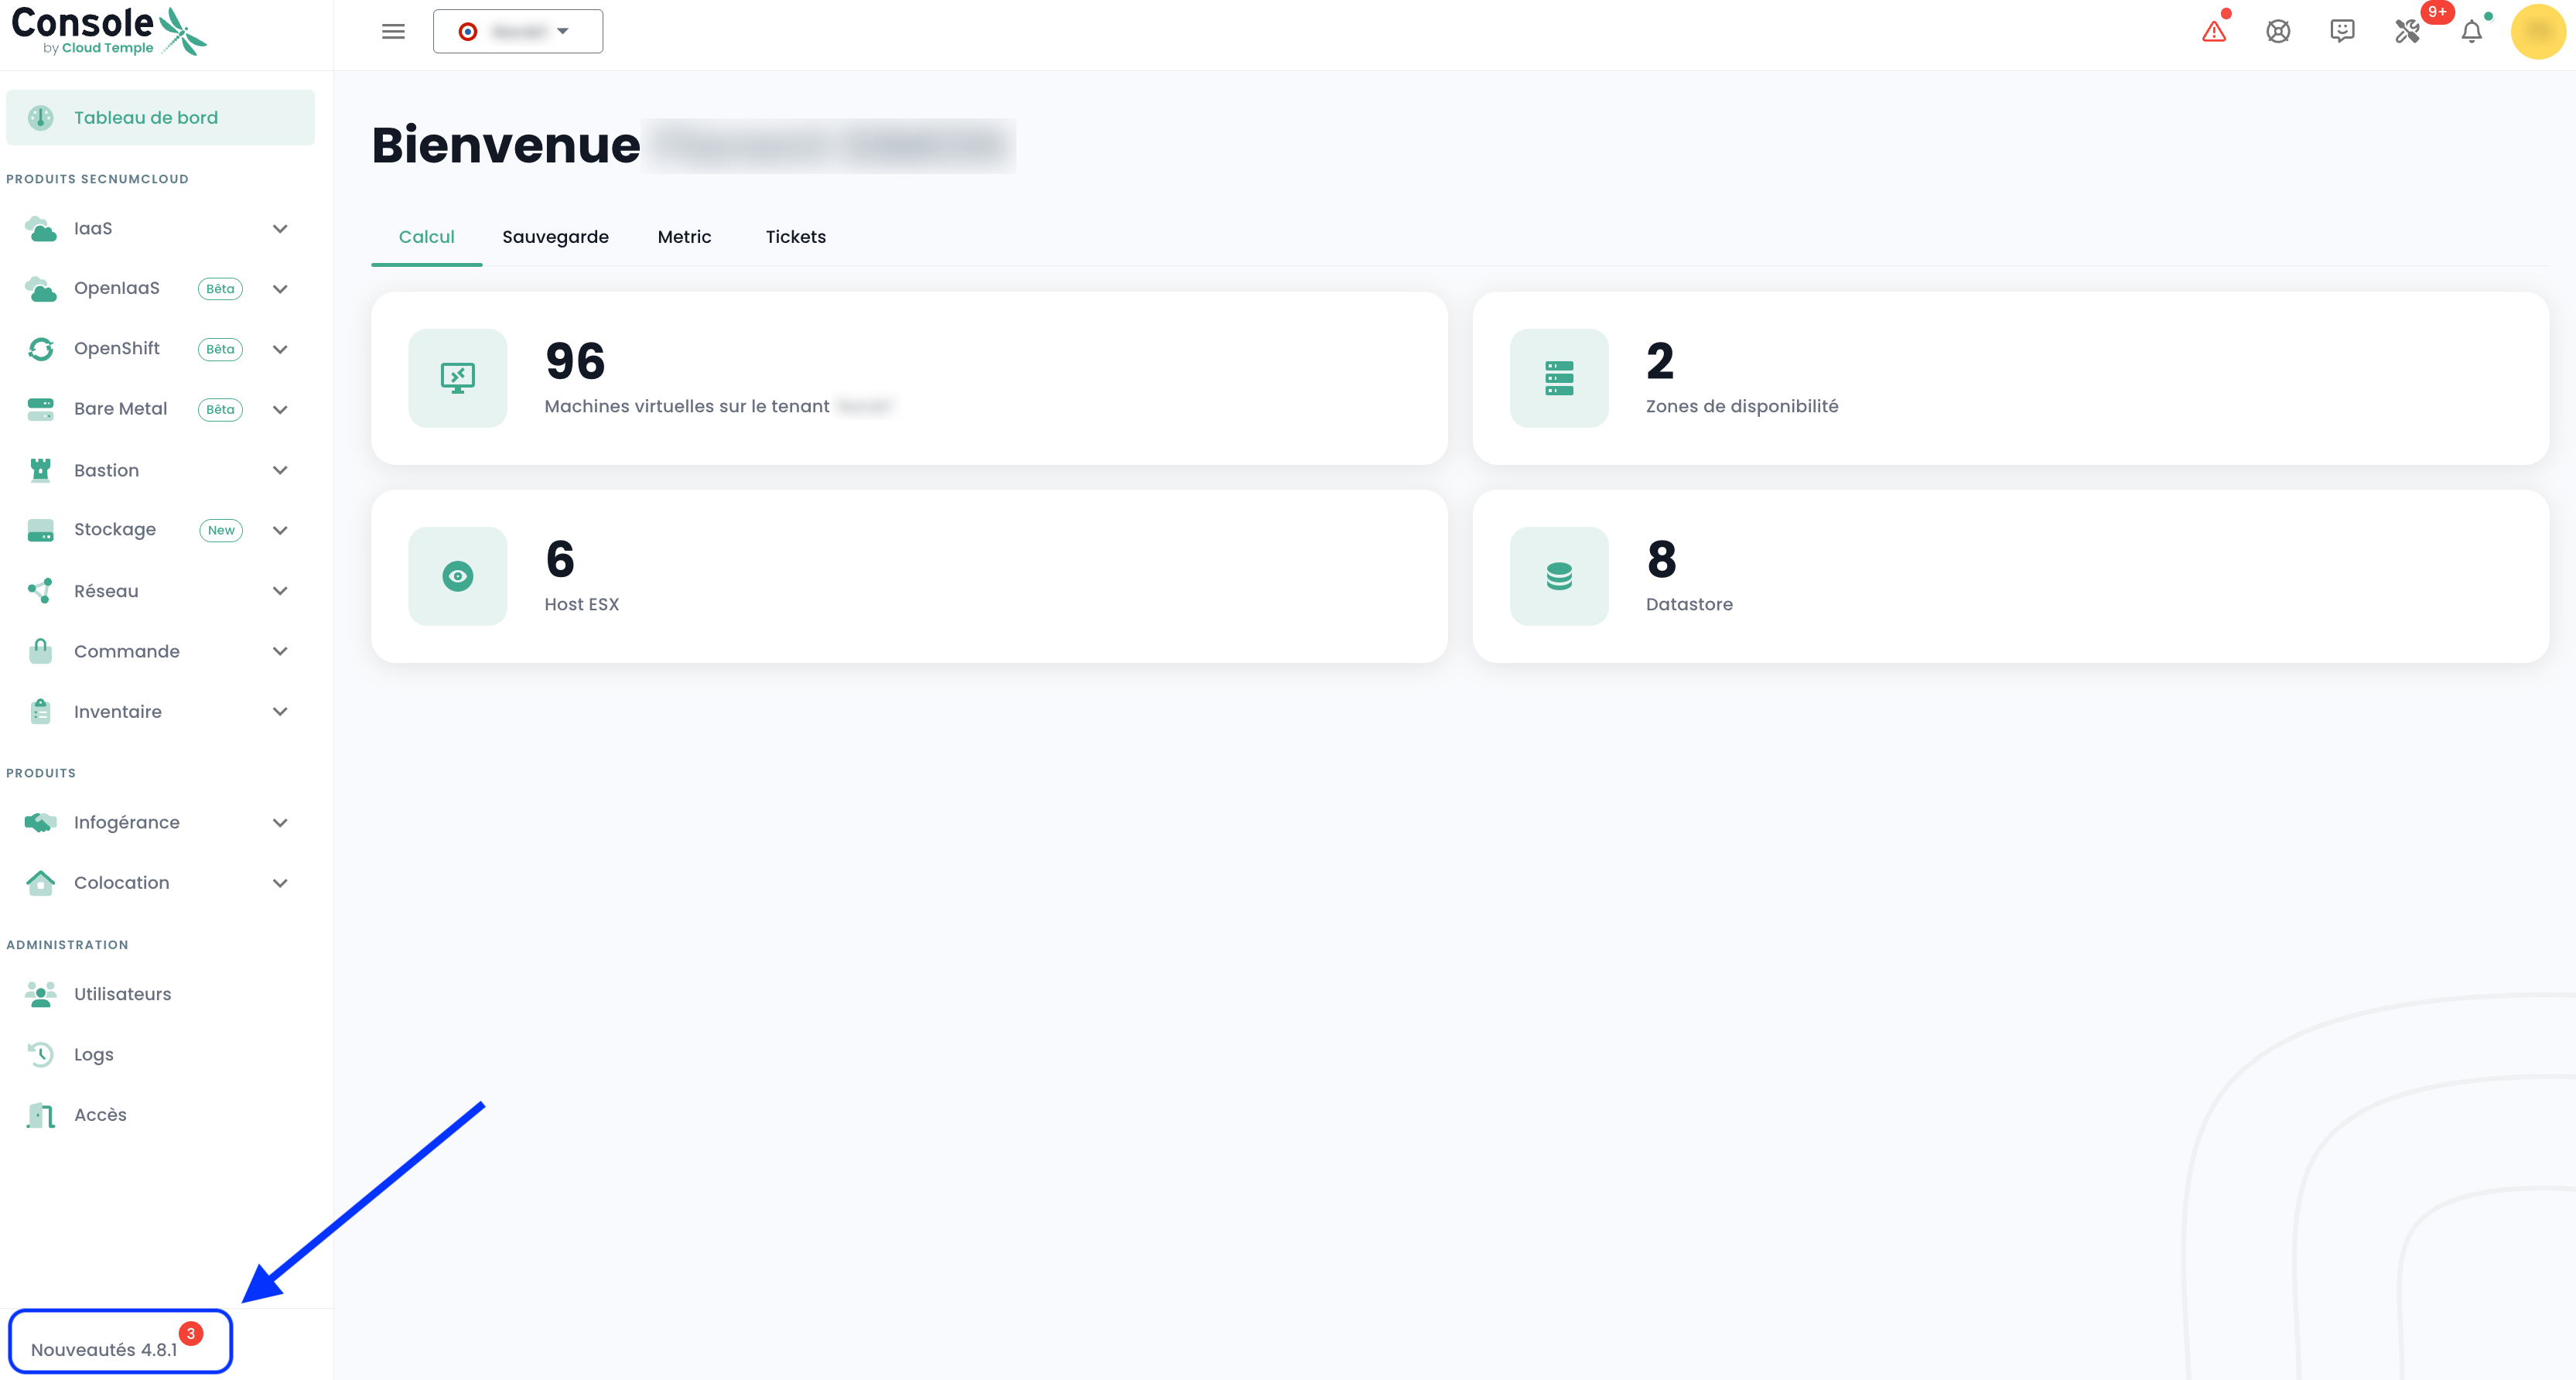Switch to the Tickets tab
The image size is (2576, 1380).
(x=795, y=237)
